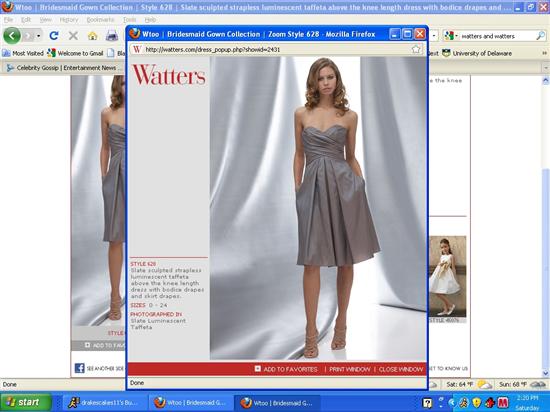Open the Tools menu
550x412 pixels.
(129, 20)
